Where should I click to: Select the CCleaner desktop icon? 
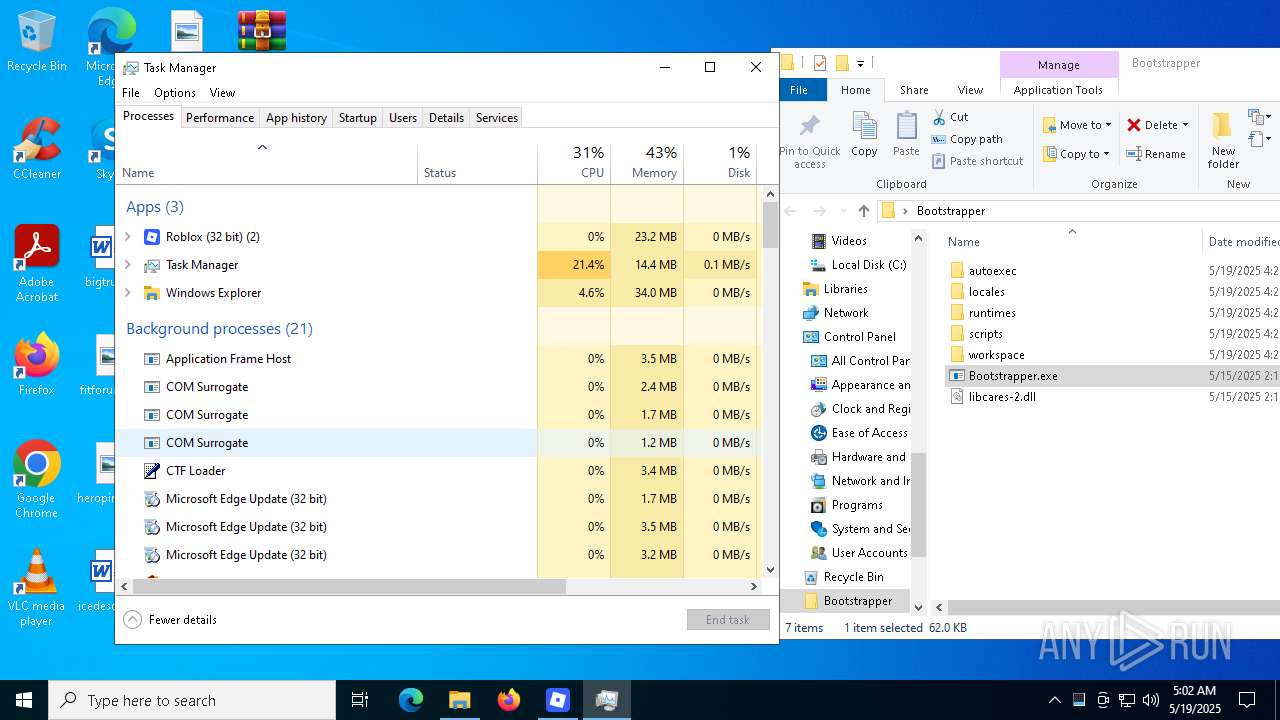36,149
